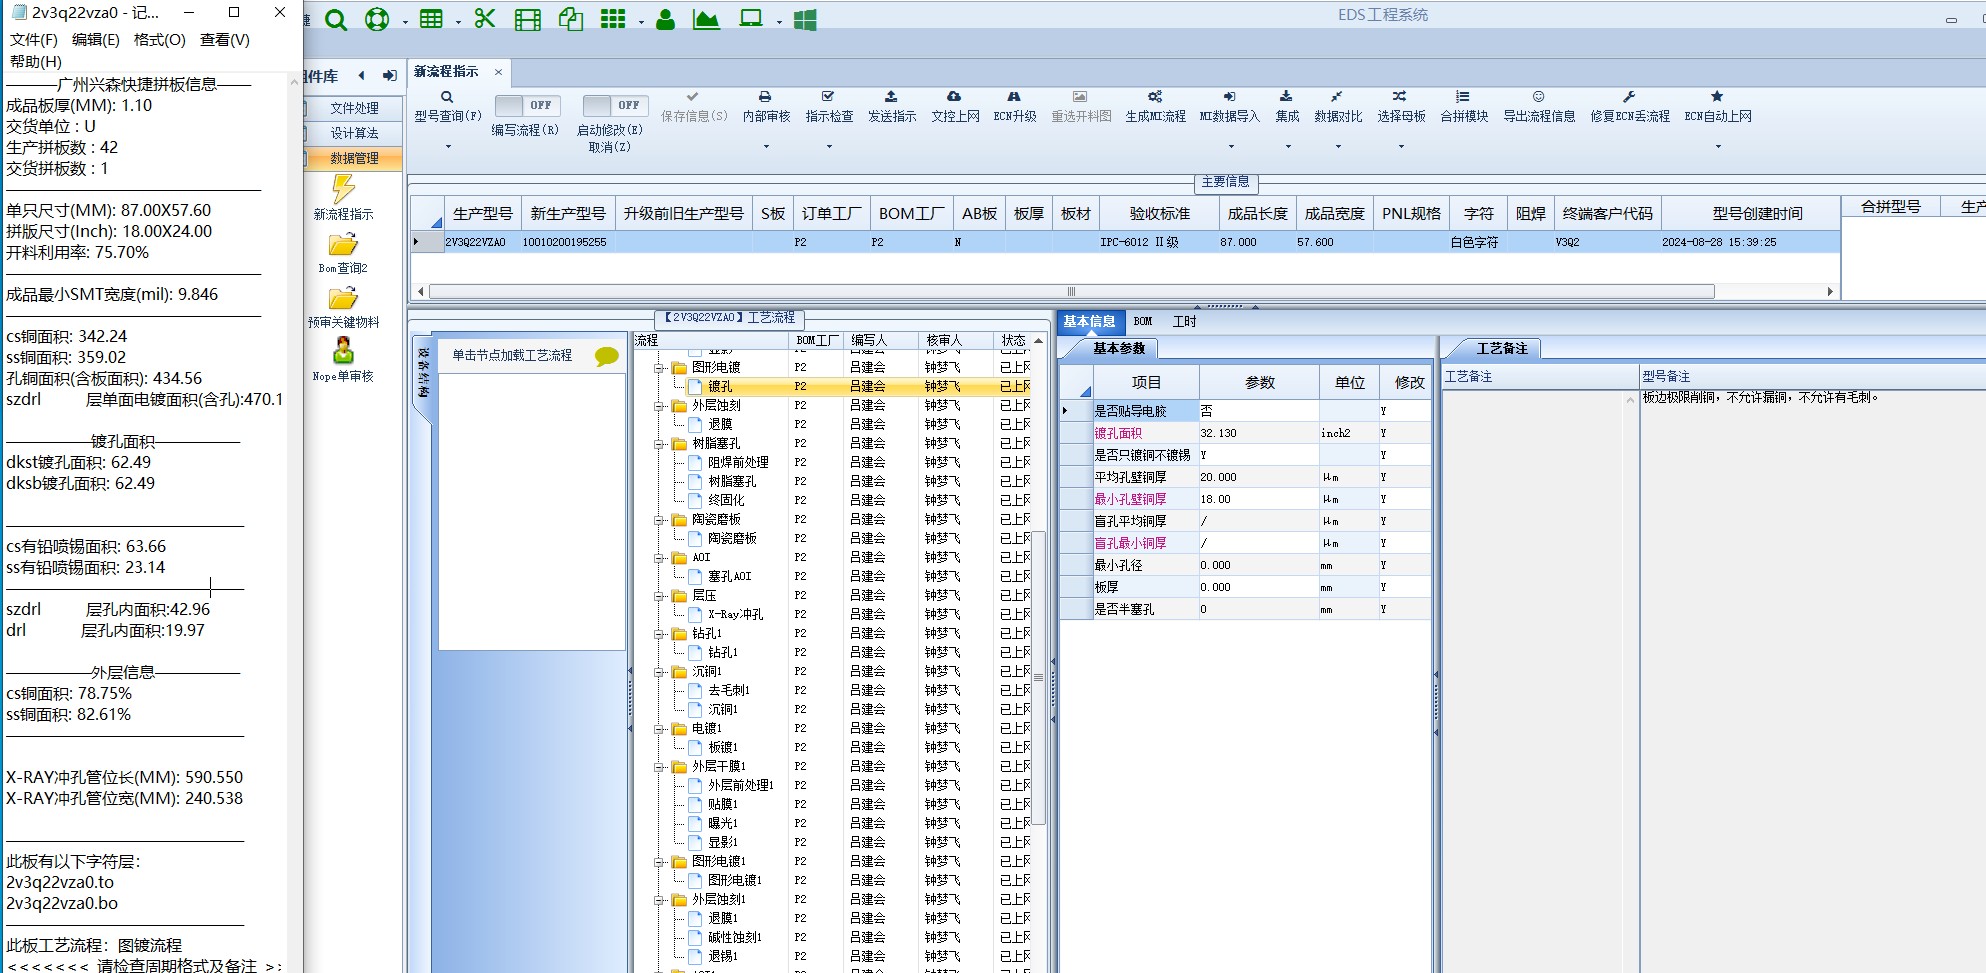Click the green copy documents icon
Screen dimensions: 1986x973
pyautogui.click(x=570, y=19)
